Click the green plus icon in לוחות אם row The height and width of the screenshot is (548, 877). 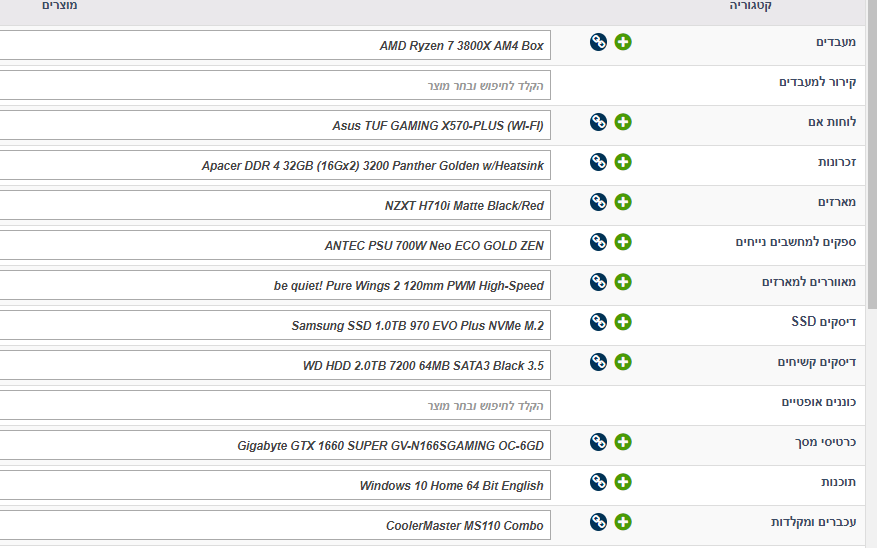pos(623,122)
